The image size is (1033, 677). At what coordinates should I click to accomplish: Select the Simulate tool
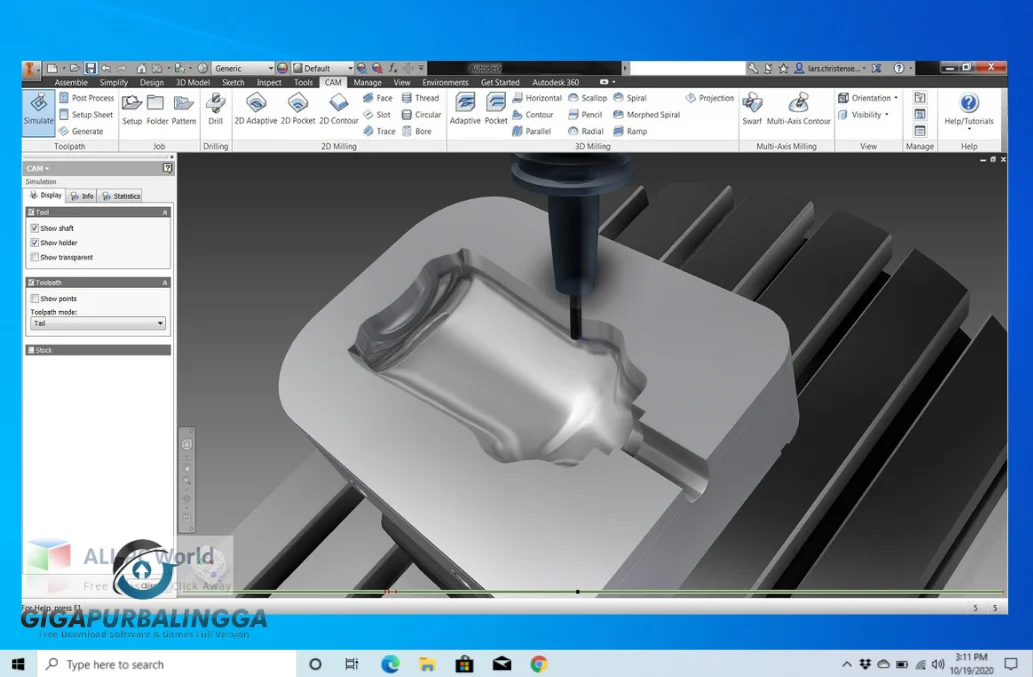point(37,113)
